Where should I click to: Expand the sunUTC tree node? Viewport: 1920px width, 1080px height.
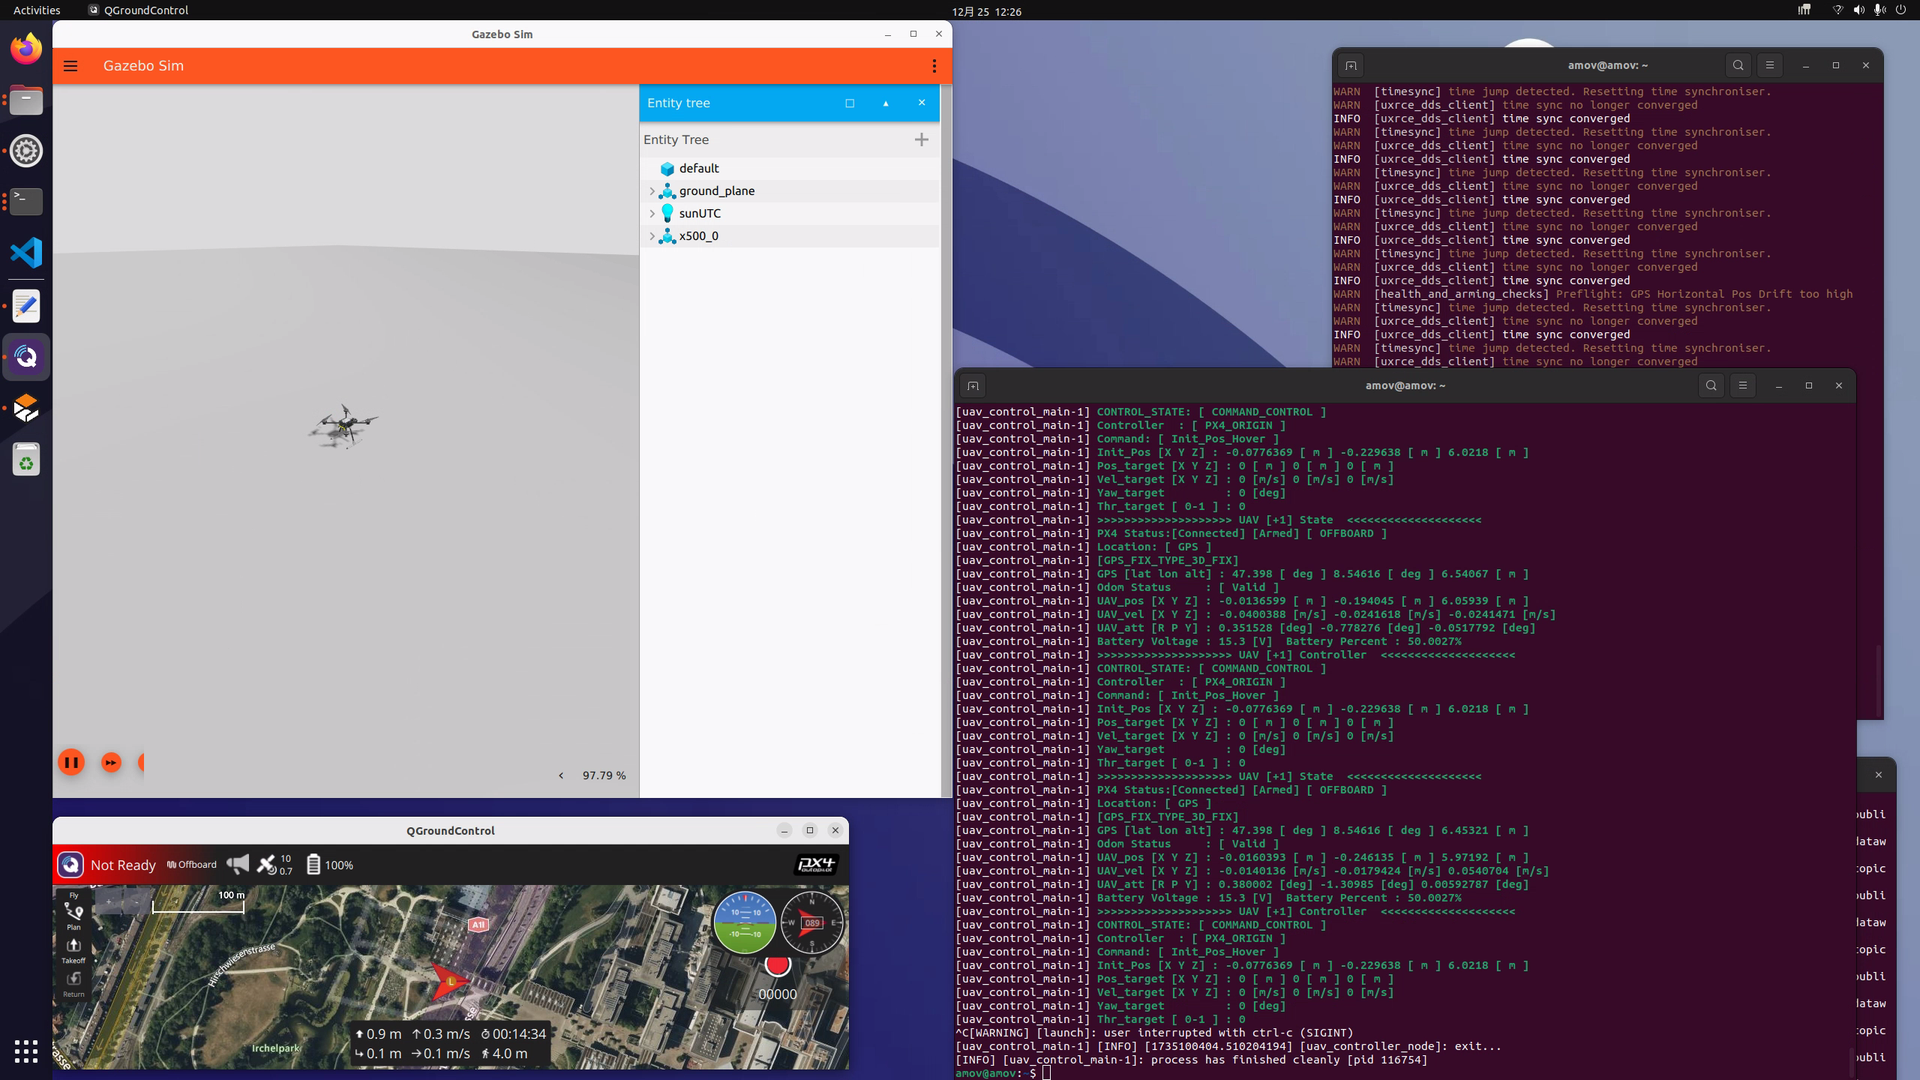pos(652,214)
